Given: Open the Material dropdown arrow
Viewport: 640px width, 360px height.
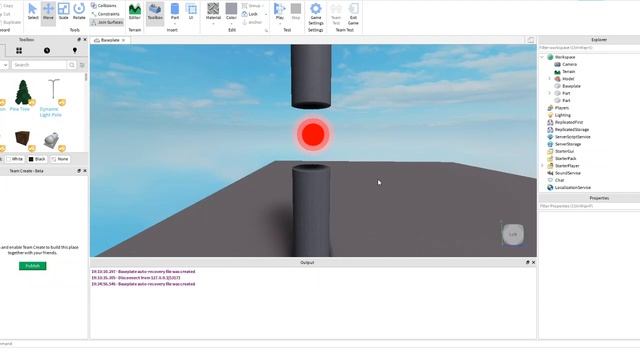Looking at the screenshot, I should pyautogui.click(x=213, y=24).
